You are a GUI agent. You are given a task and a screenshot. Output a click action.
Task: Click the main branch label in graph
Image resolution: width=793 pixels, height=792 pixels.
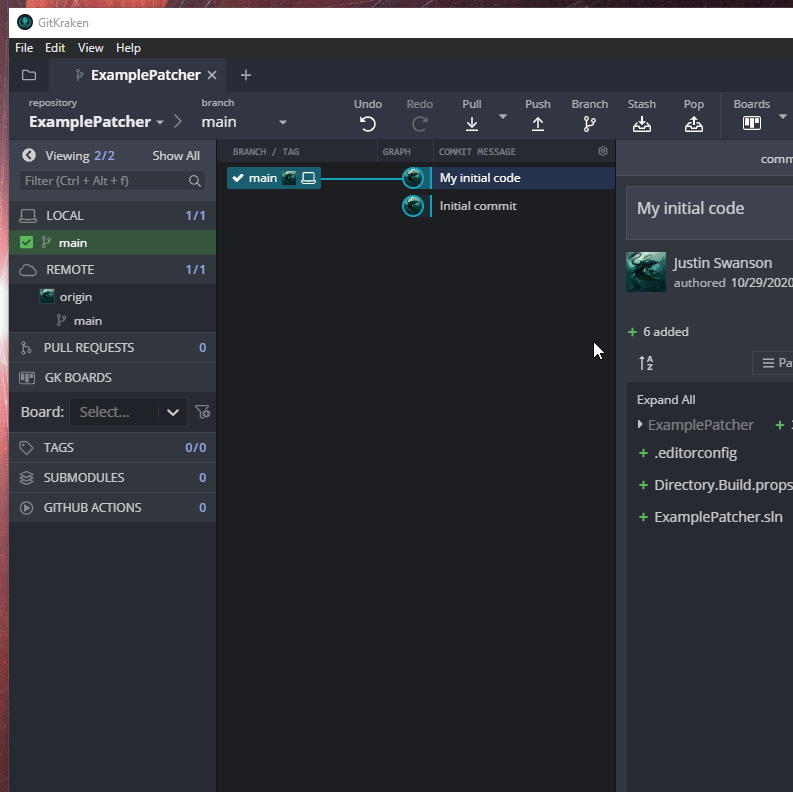click(x=274, y=178)
